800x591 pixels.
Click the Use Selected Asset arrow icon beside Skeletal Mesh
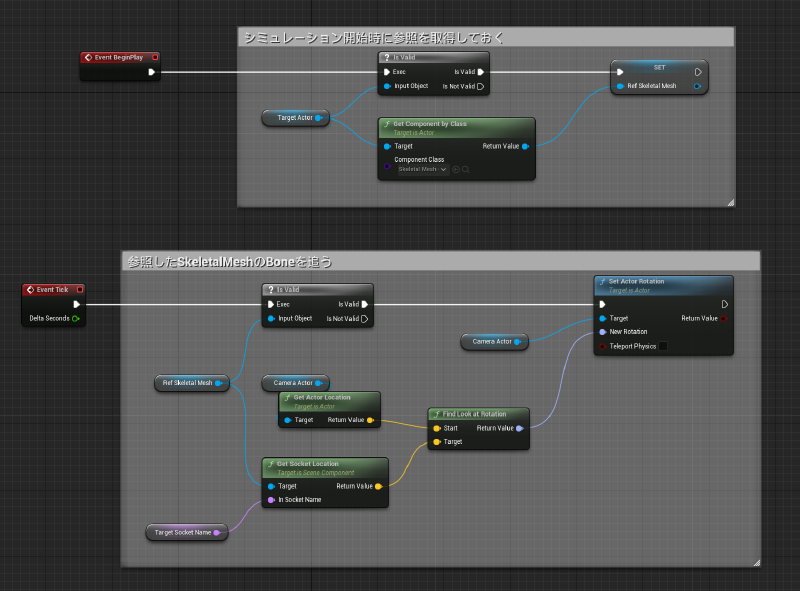pyautogui.click(x=456, y=169)
